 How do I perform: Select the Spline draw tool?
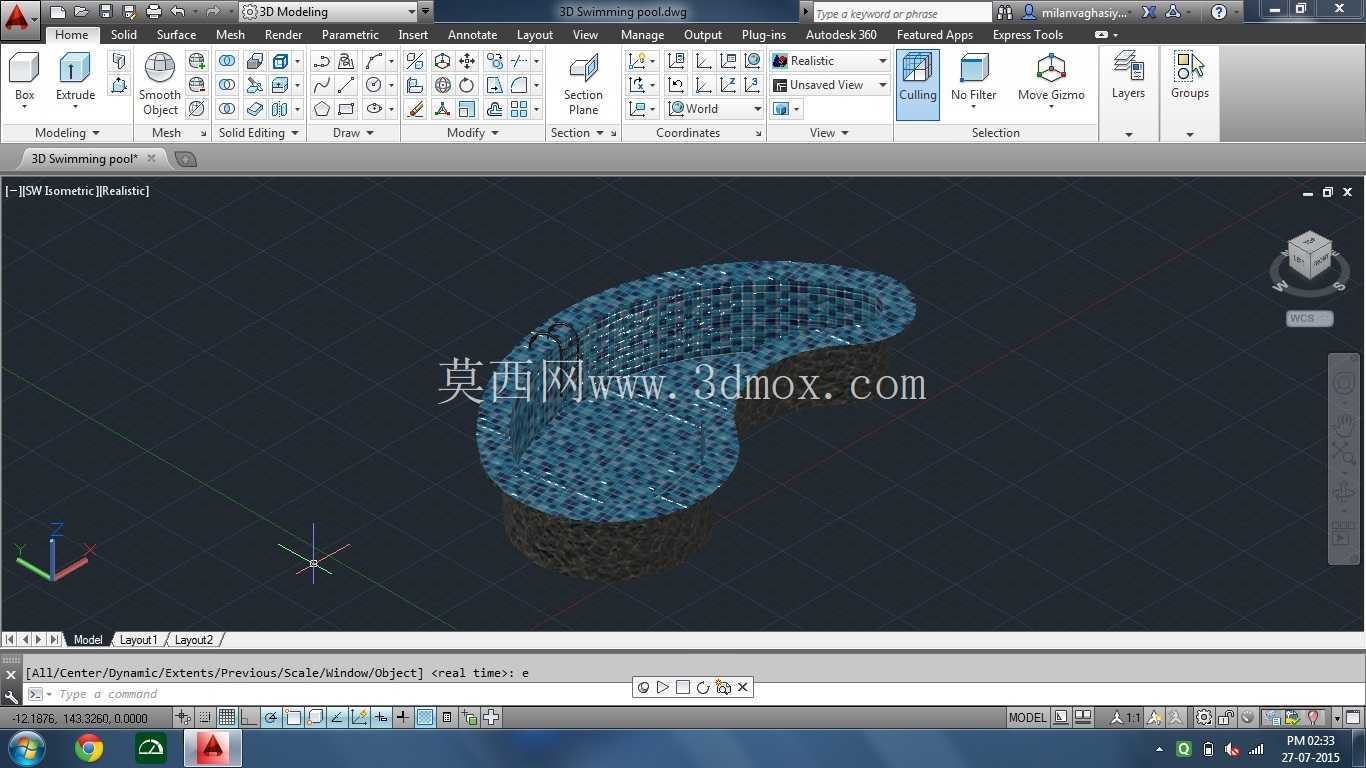[322, 85]
